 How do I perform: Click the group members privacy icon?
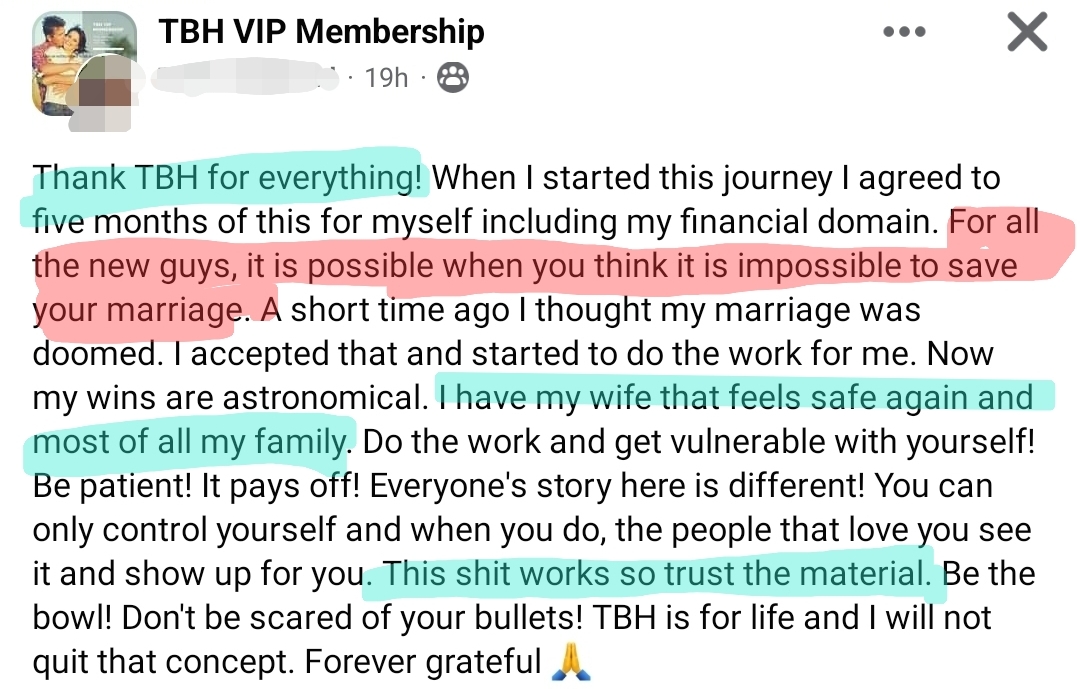click(454, 77)
